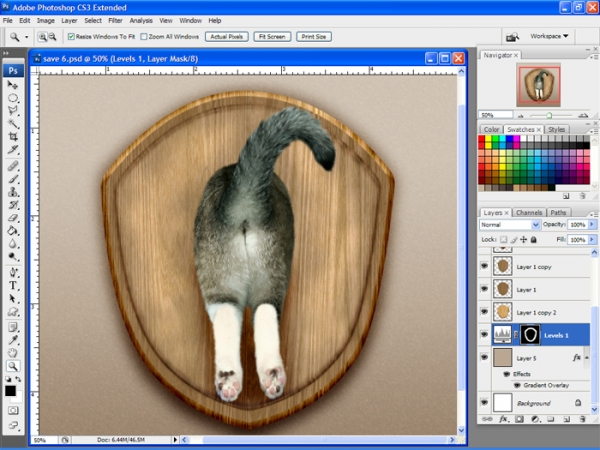600x450 pixels.
Task: Select the Eyedropper tool
Action: (13, 340)
